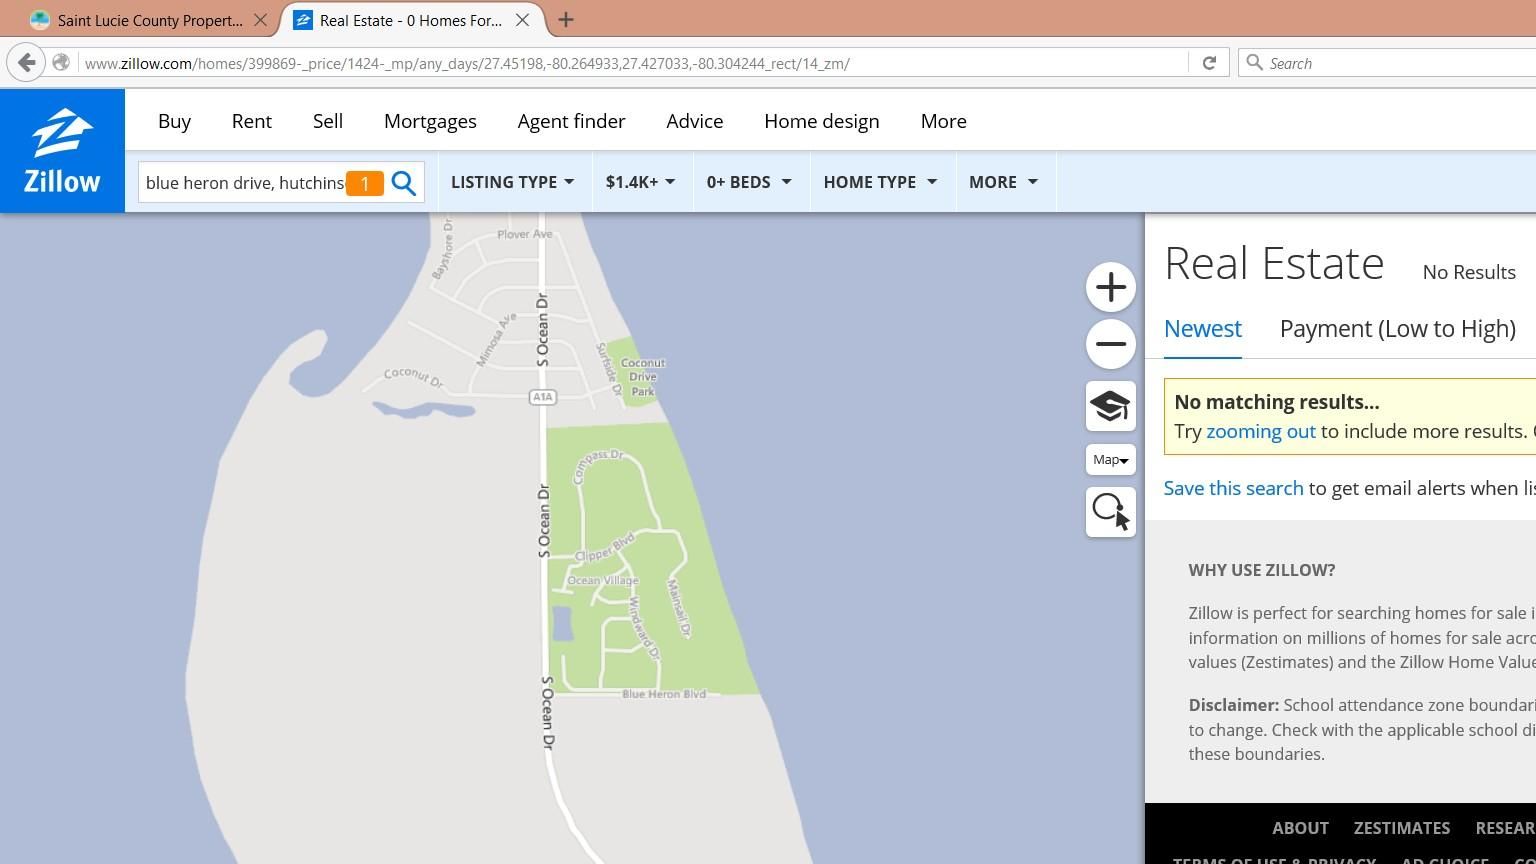Image resolution: width=1536 pixels, height=864 pixels.
Task: Open the Zestimates footer link
Action: 1402,828
